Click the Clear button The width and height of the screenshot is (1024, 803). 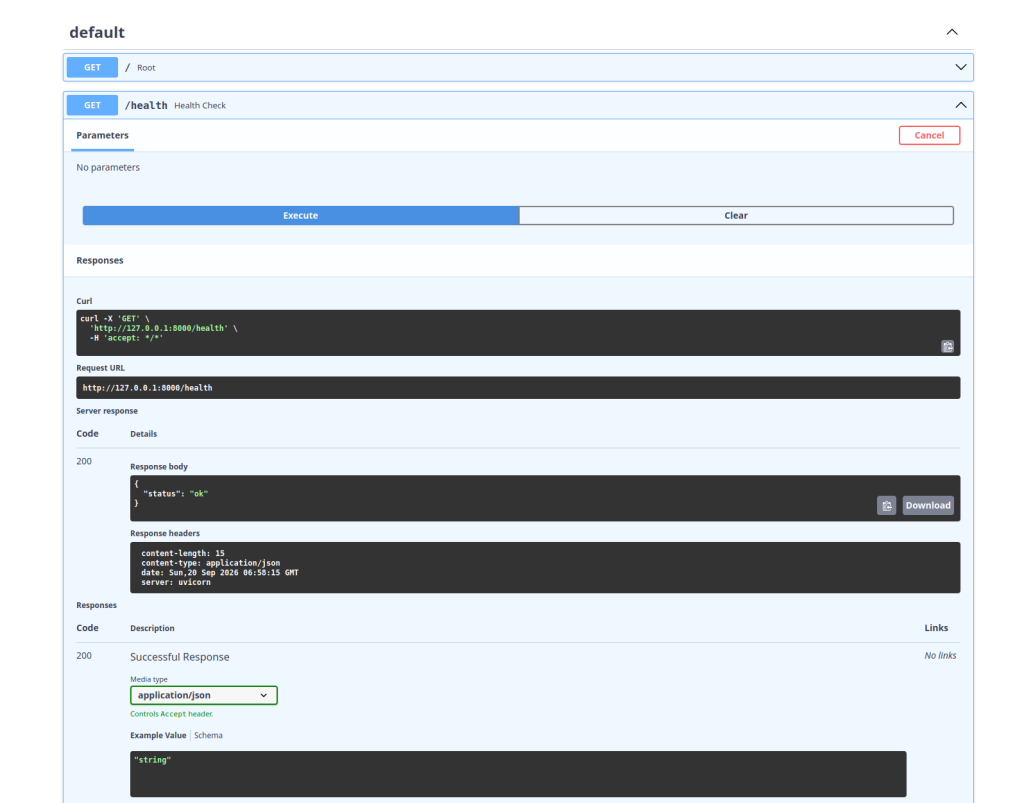(x=736, y=215)
